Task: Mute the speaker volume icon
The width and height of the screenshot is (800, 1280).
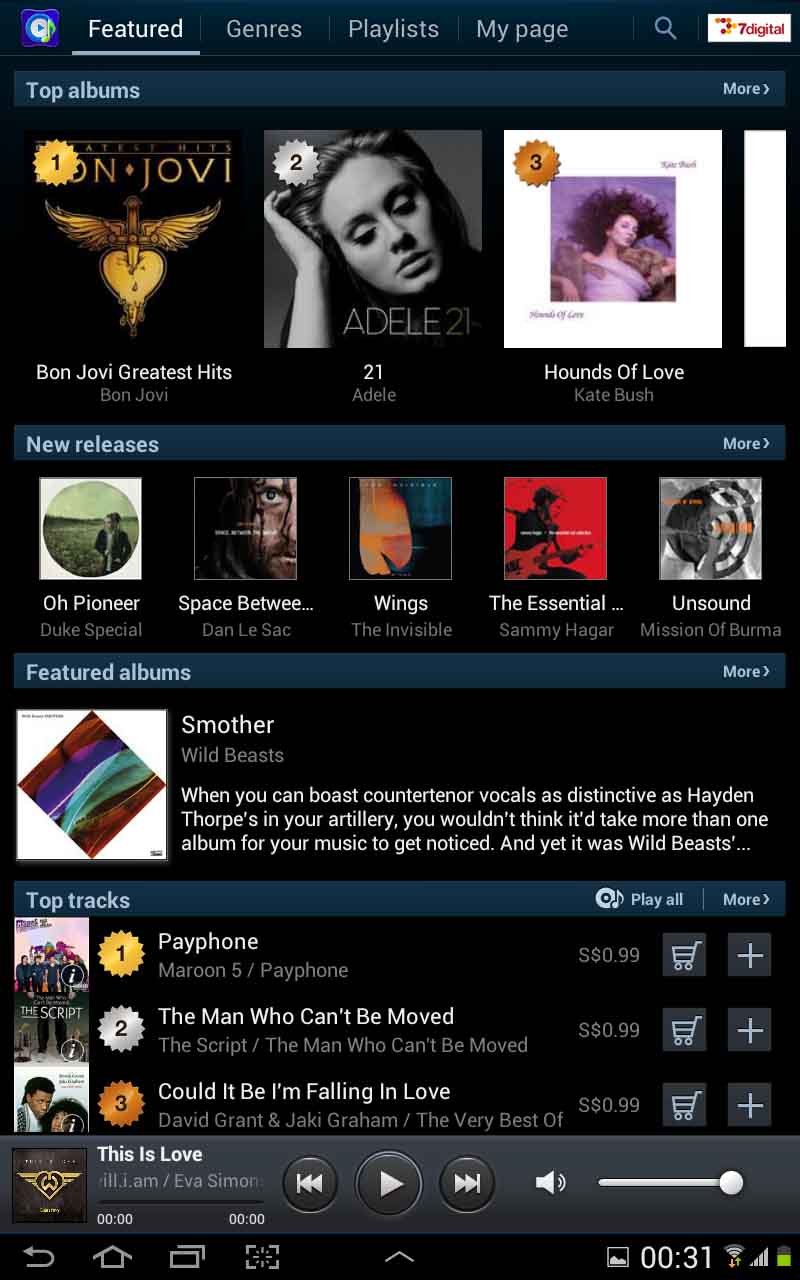Action: (x=550, y=1183)
